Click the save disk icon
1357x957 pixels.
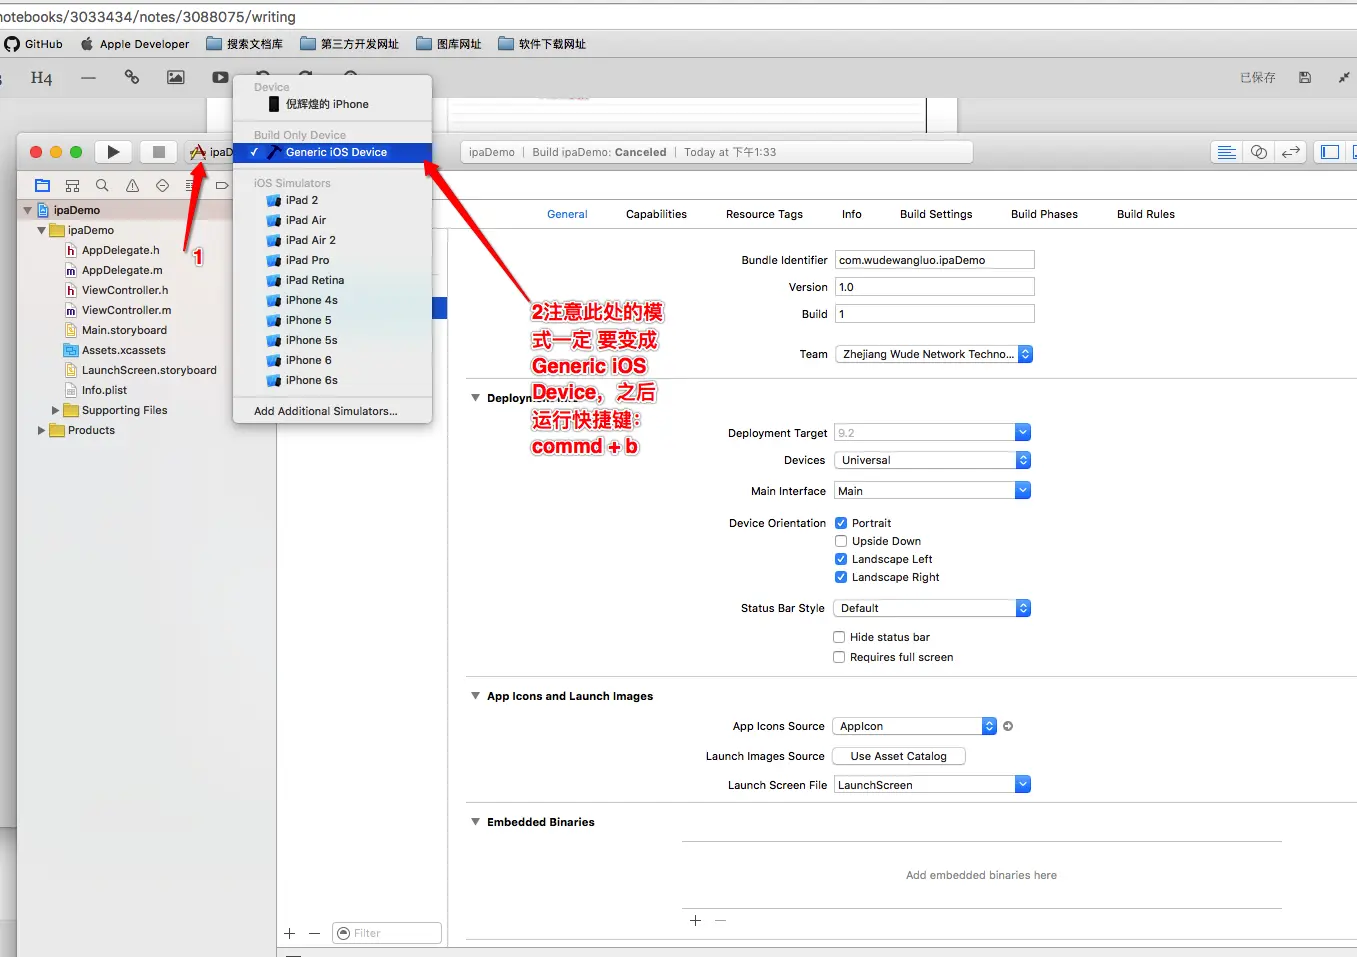click(1305, 77)
